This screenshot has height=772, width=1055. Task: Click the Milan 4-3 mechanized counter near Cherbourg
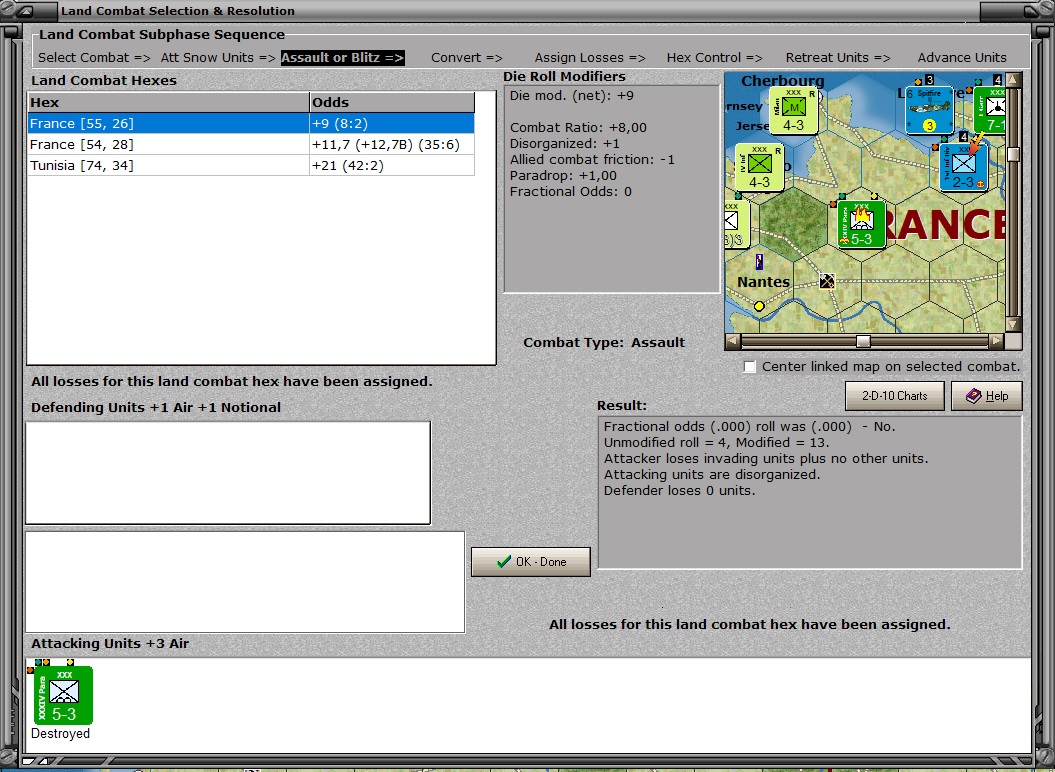792,108
